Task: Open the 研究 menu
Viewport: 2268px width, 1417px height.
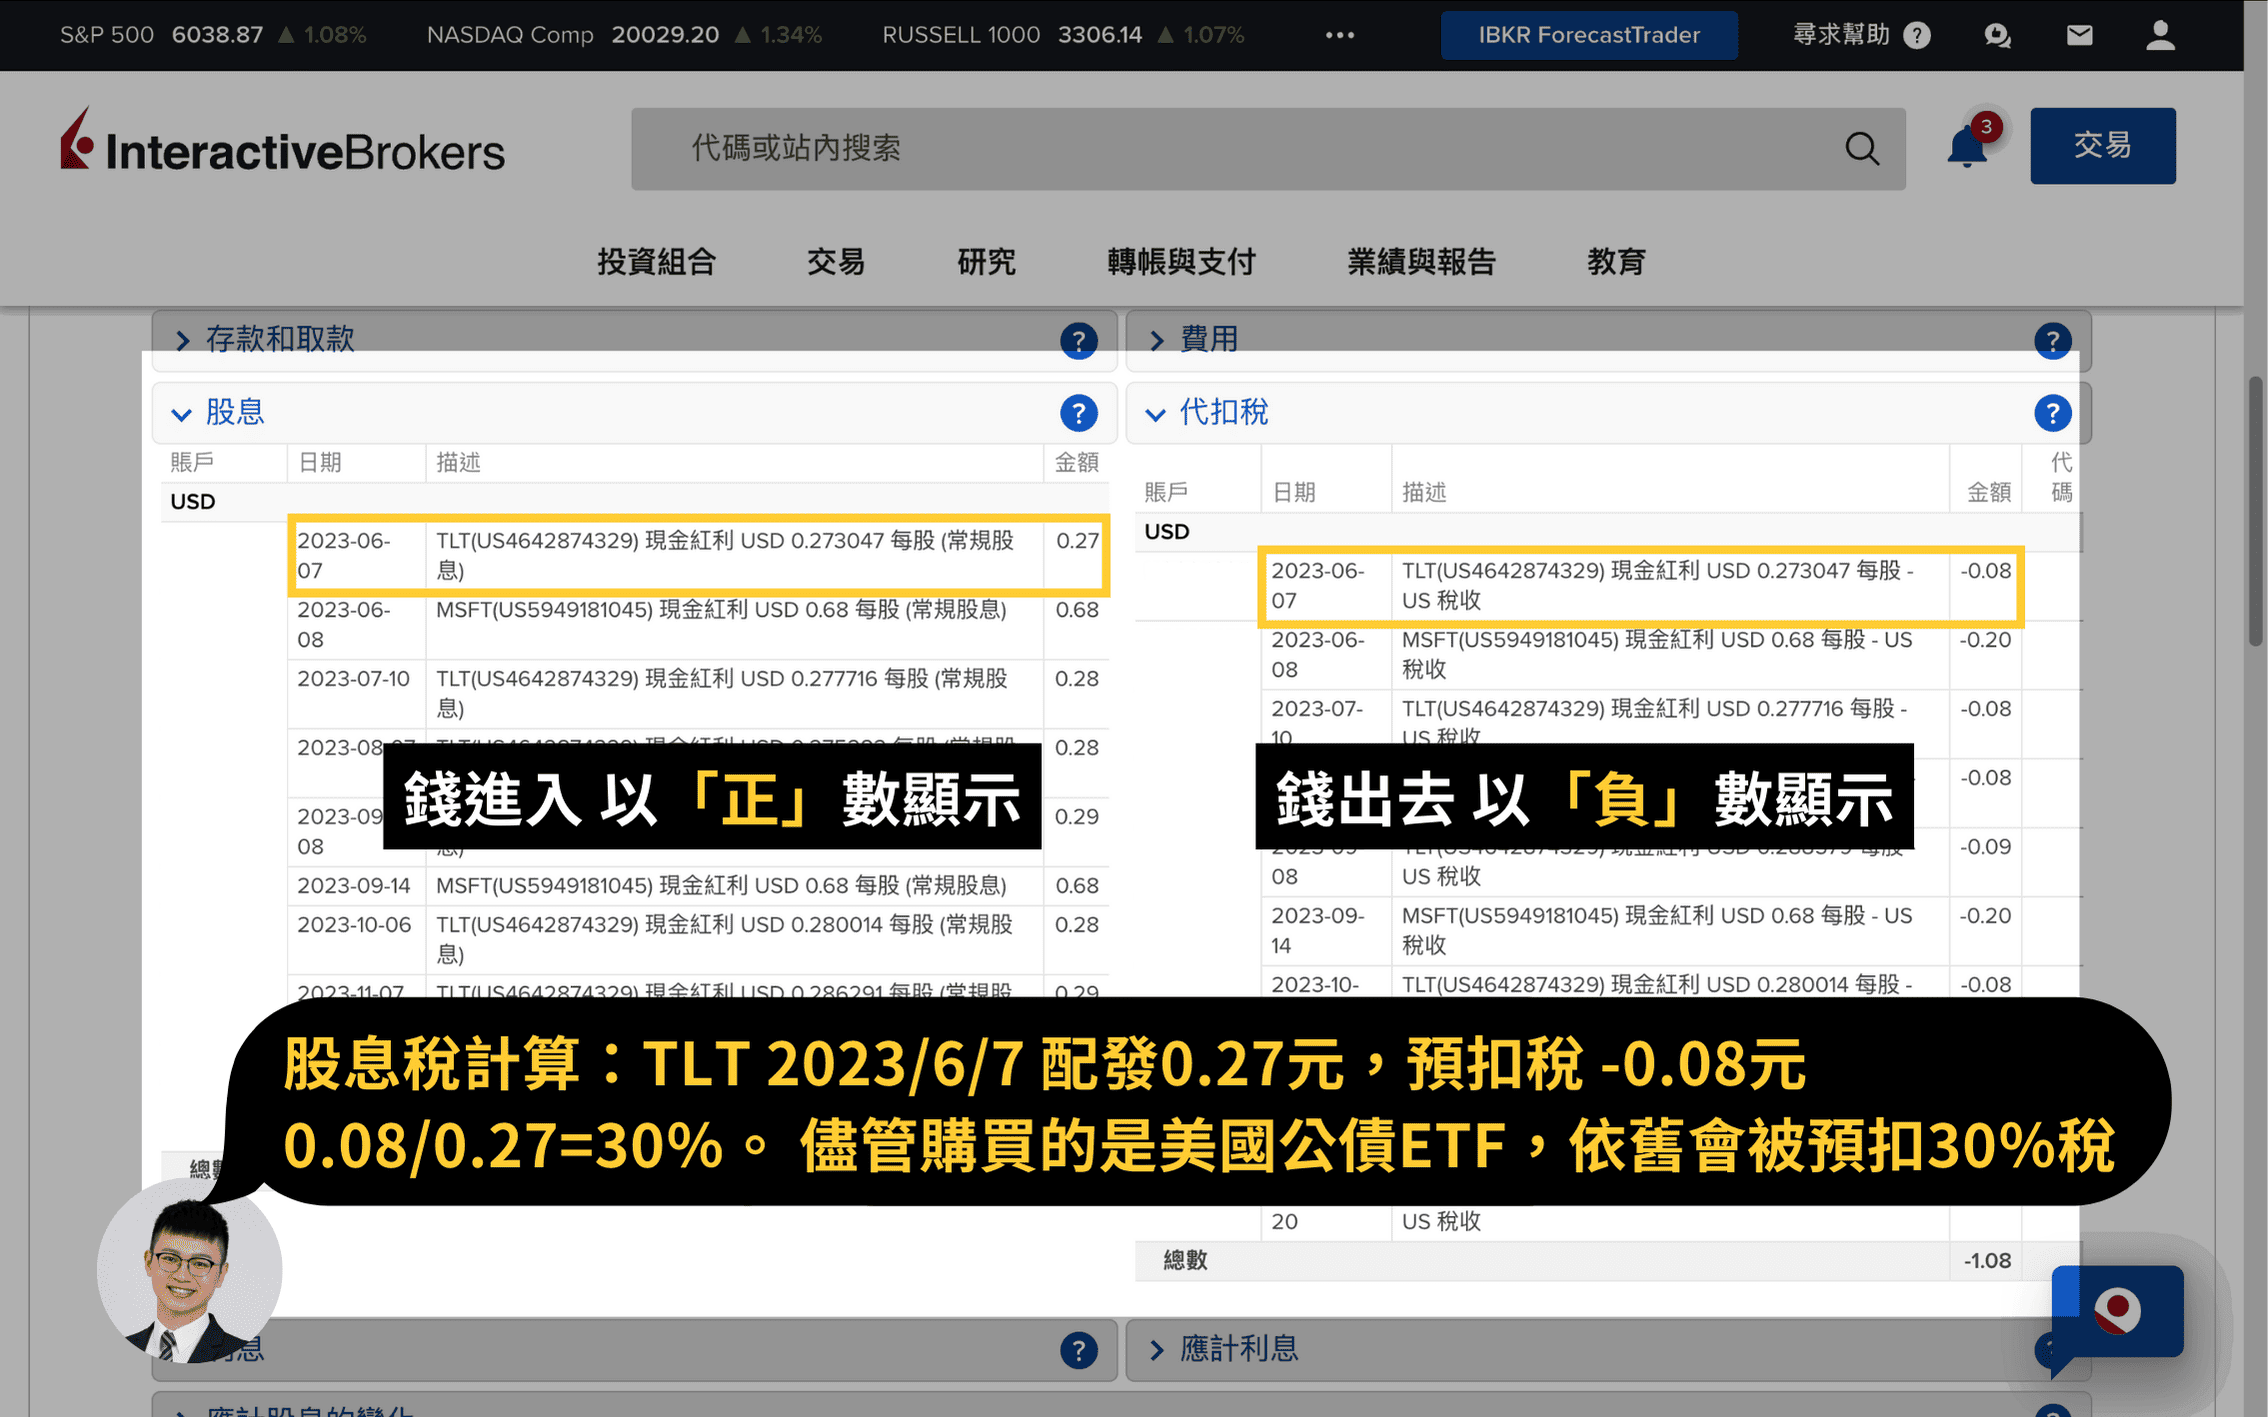Action: click(x=986, y=262)
